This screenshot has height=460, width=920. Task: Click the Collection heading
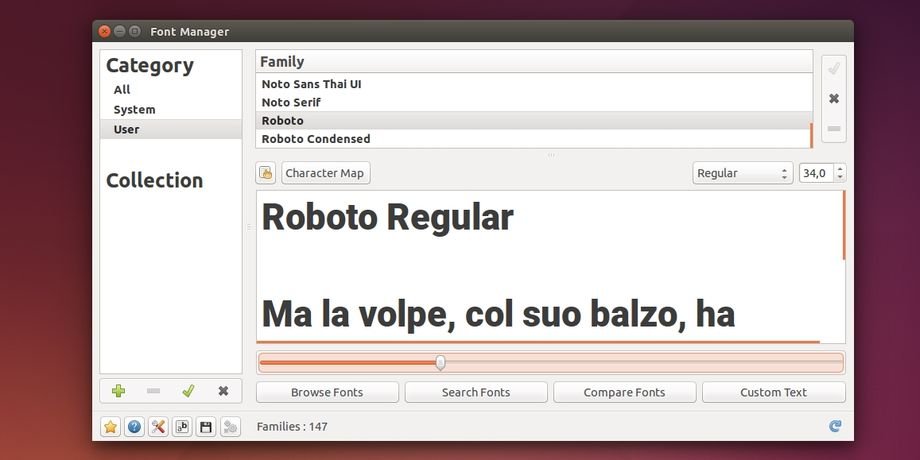pyautogui.click(x=154, y=180)
